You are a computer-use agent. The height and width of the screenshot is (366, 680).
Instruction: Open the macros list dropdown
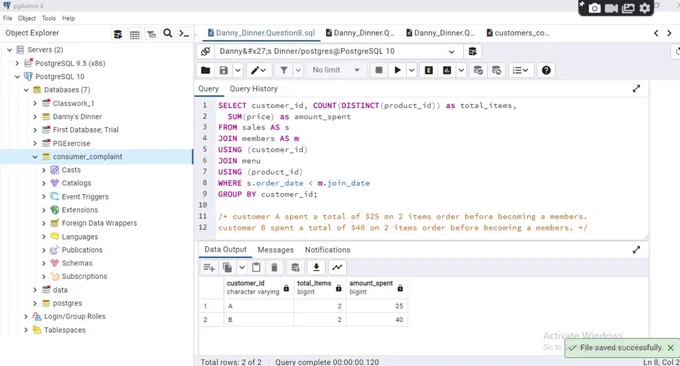pos(520,70)
